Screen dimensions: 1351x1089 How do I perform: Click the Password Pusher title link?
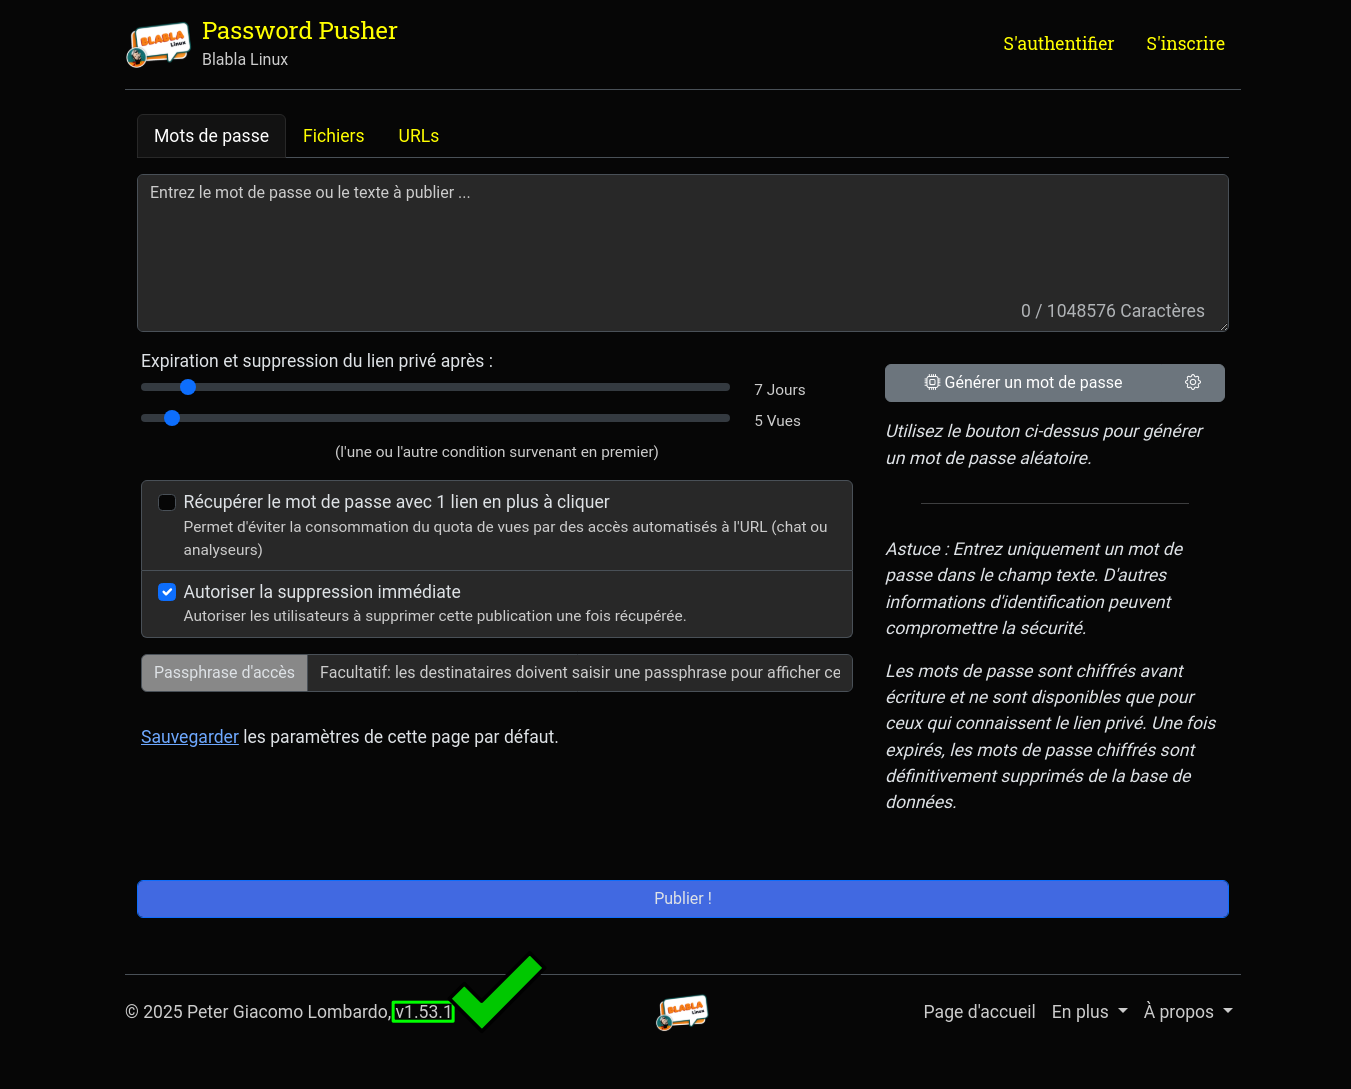(299, 31)
